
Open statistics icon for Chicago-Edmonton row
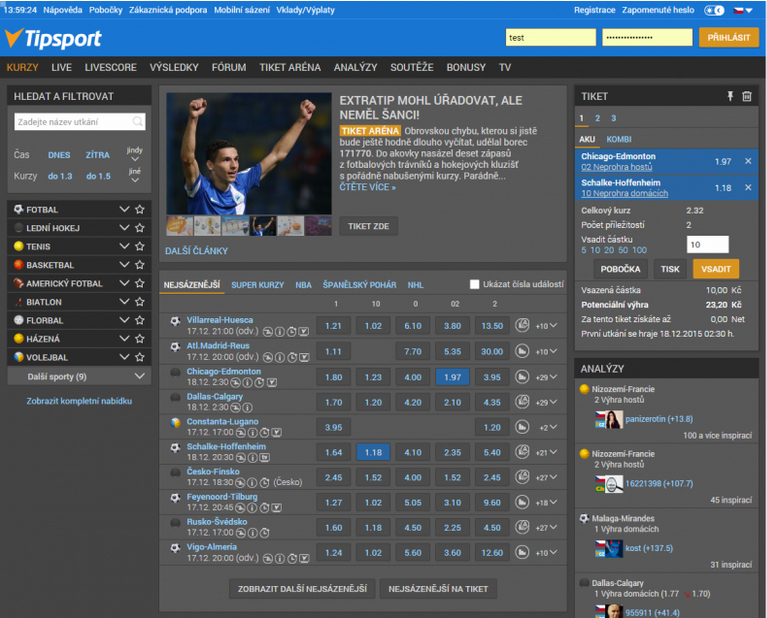(x=522, y=377)
